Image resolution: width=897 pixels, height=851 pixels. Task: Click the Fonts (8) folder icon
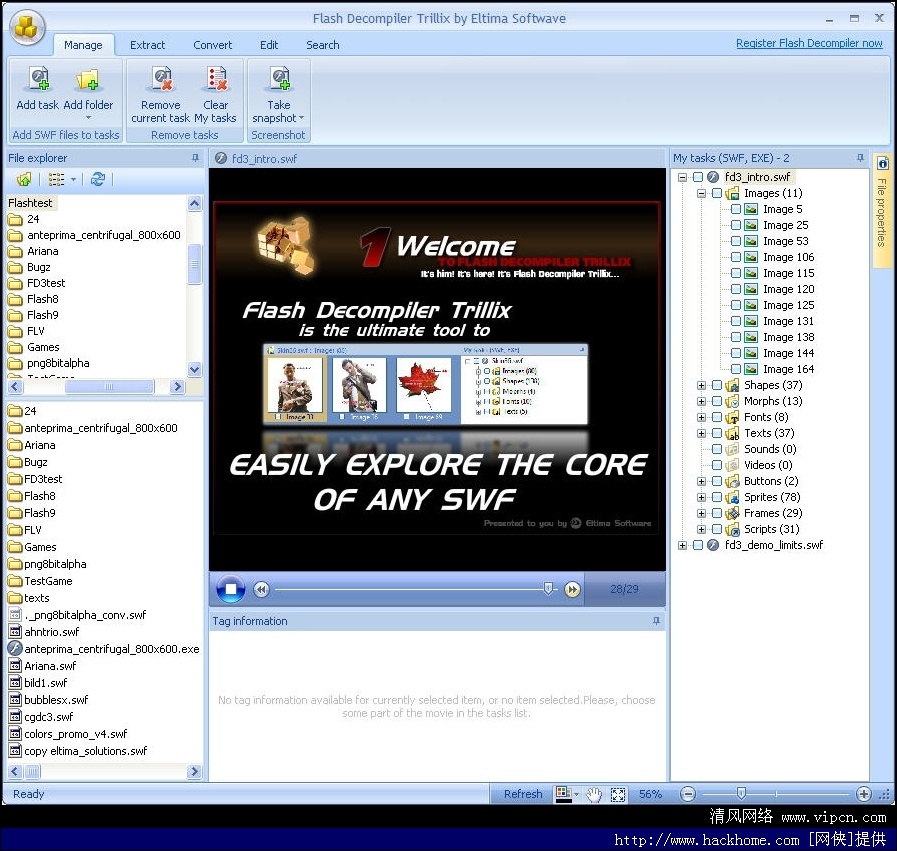(x=732, y=417)
